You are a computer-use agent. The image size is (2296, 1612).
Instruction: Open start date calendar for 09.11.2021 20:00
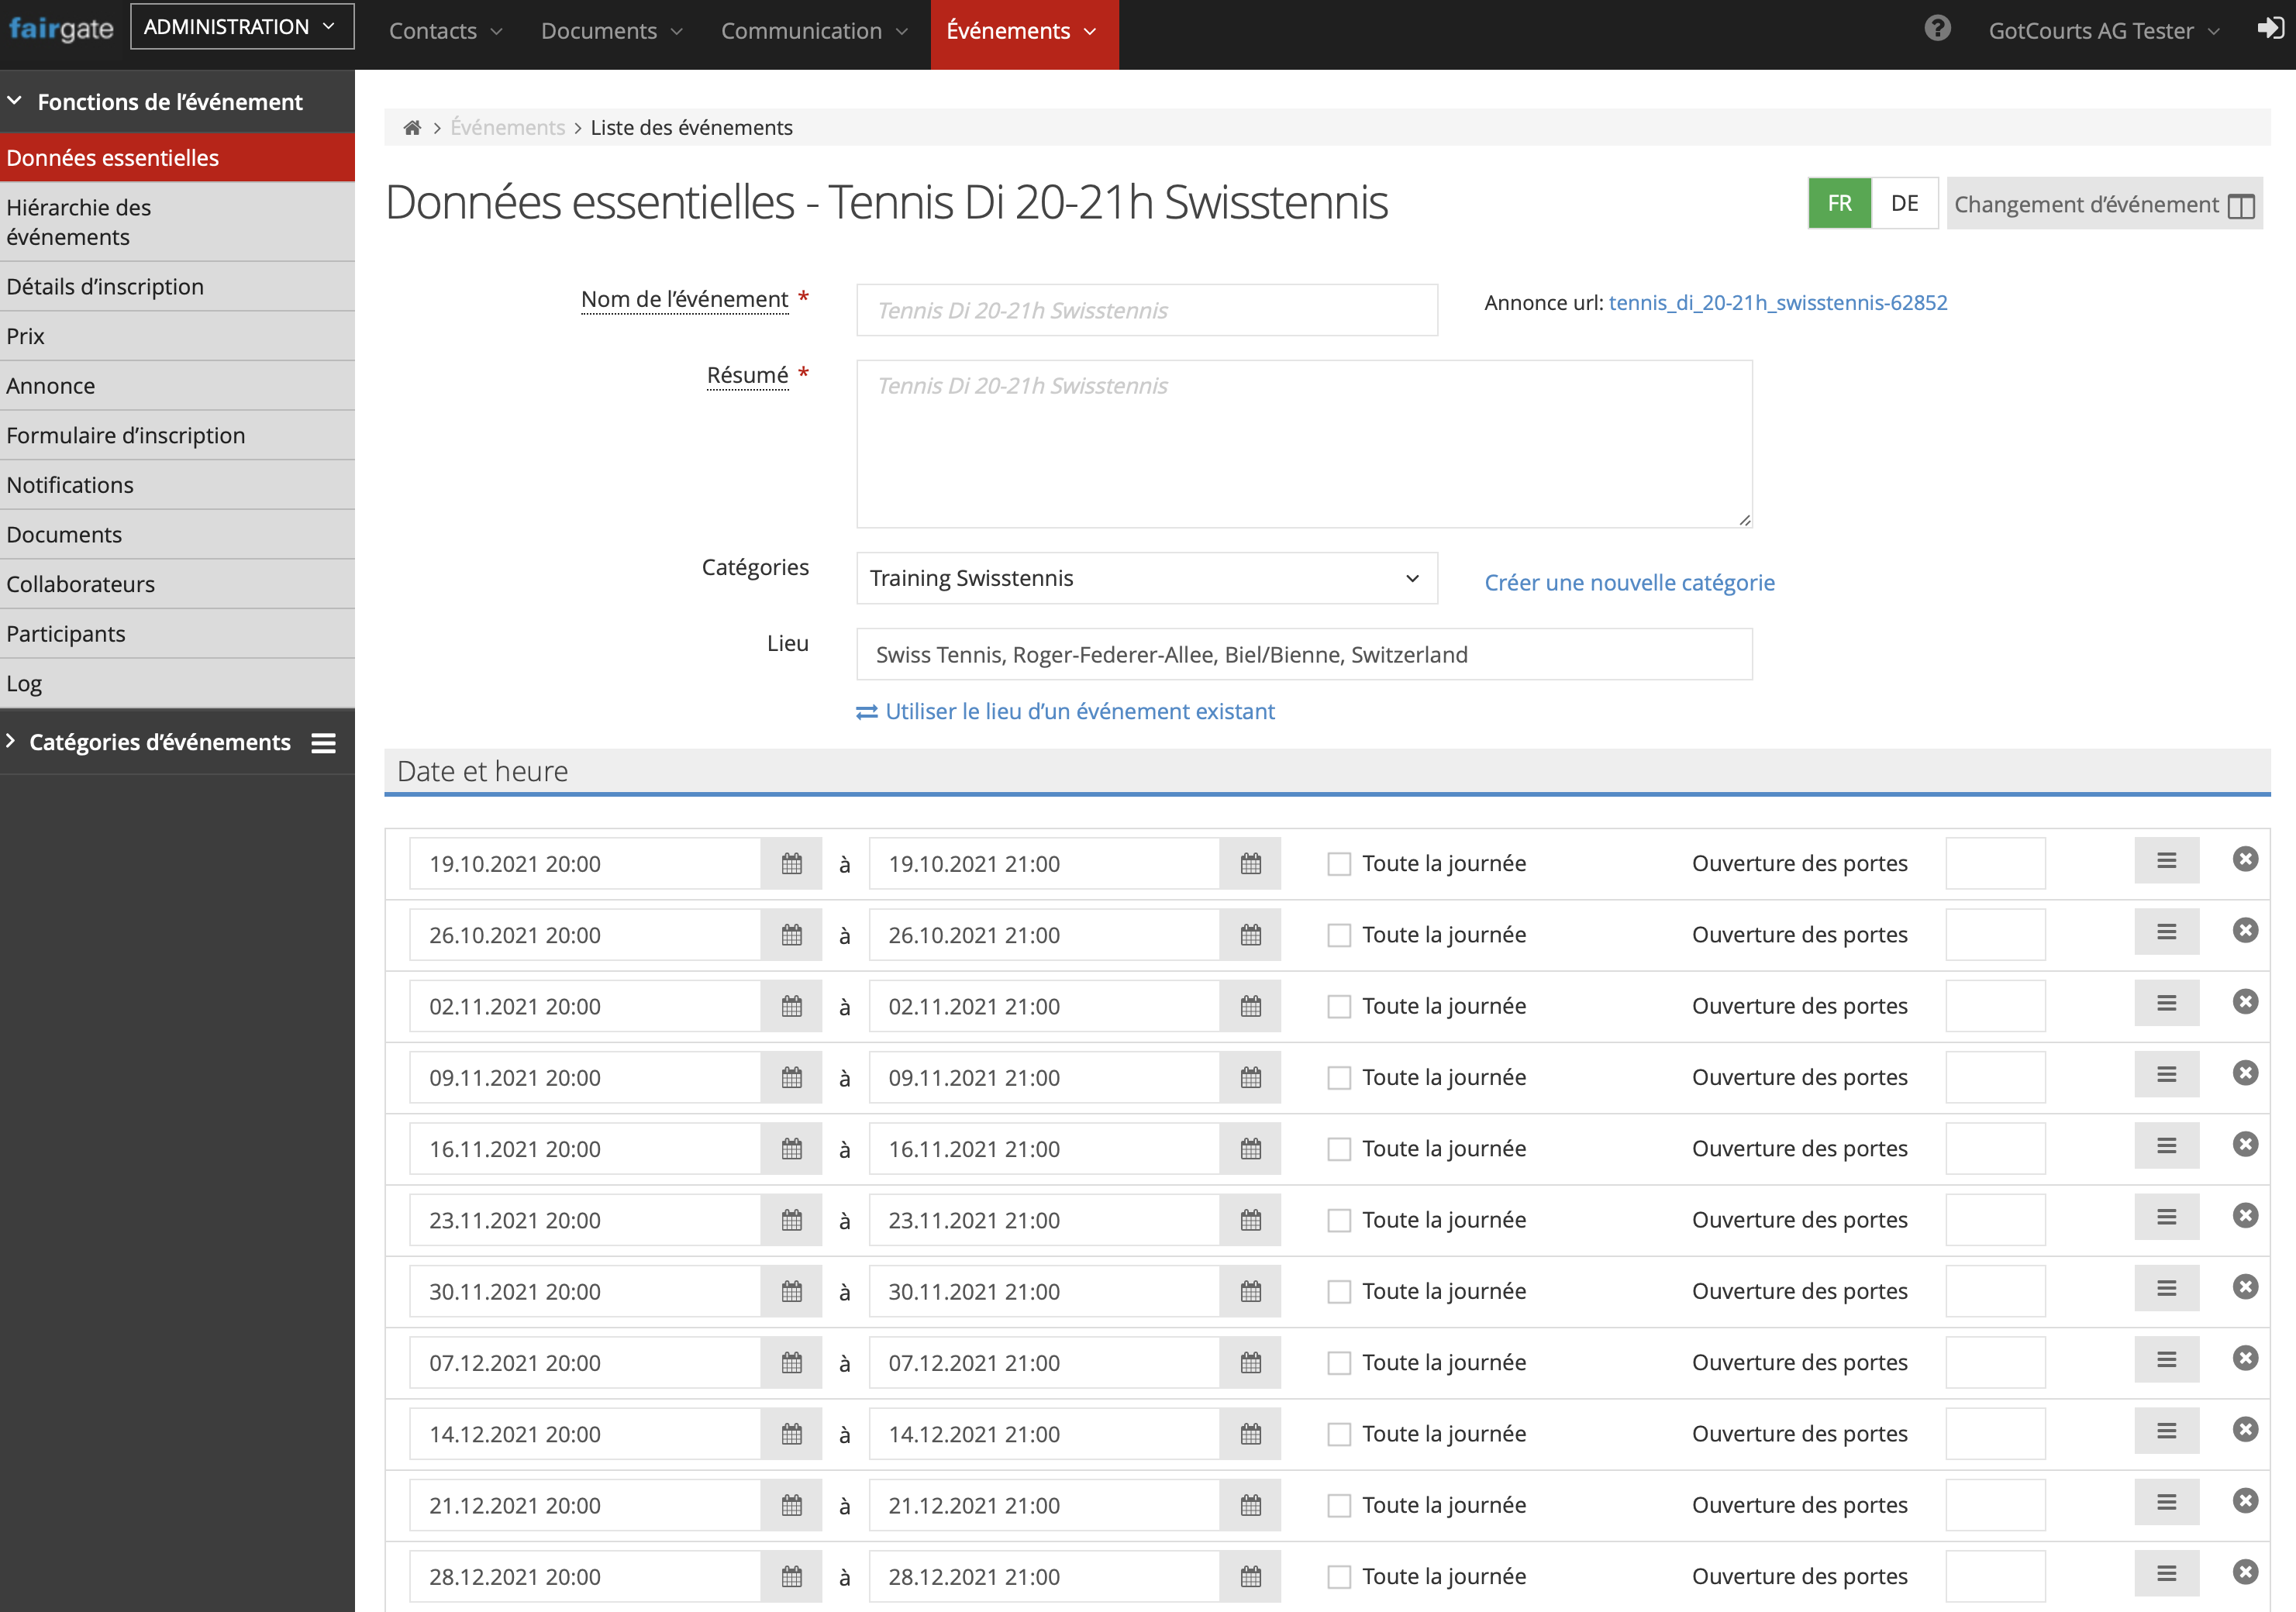(791, 1077)
